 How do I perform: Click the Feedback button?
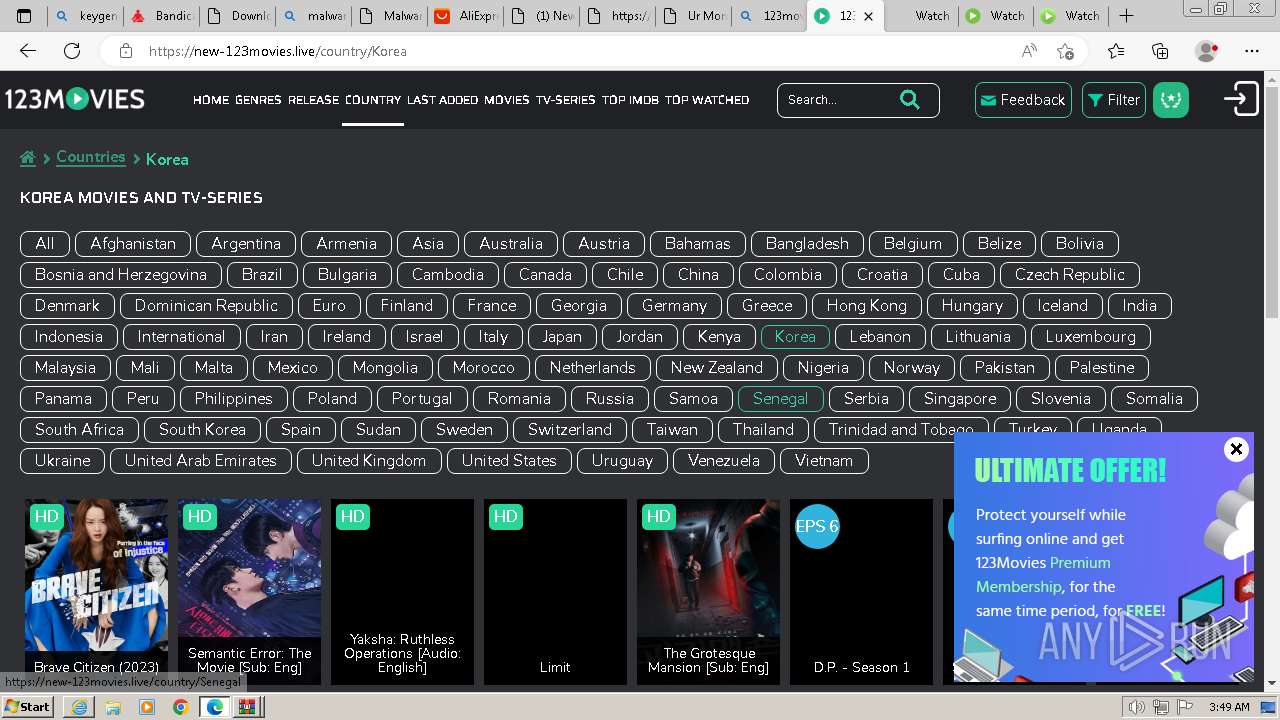1023,100
